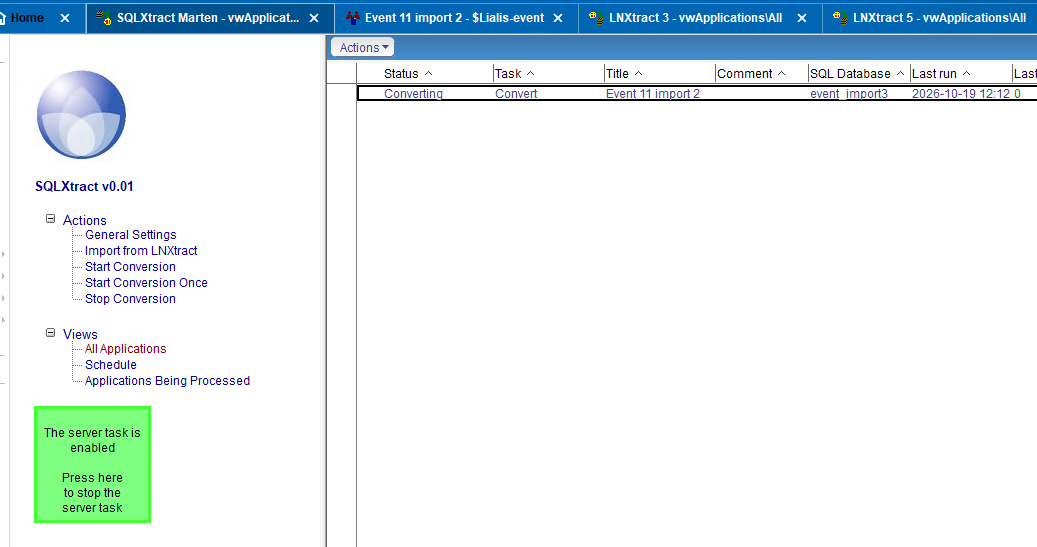1037x547 pixels.
Task: Sort by the Title column
Action: click(x=624, y=73)
